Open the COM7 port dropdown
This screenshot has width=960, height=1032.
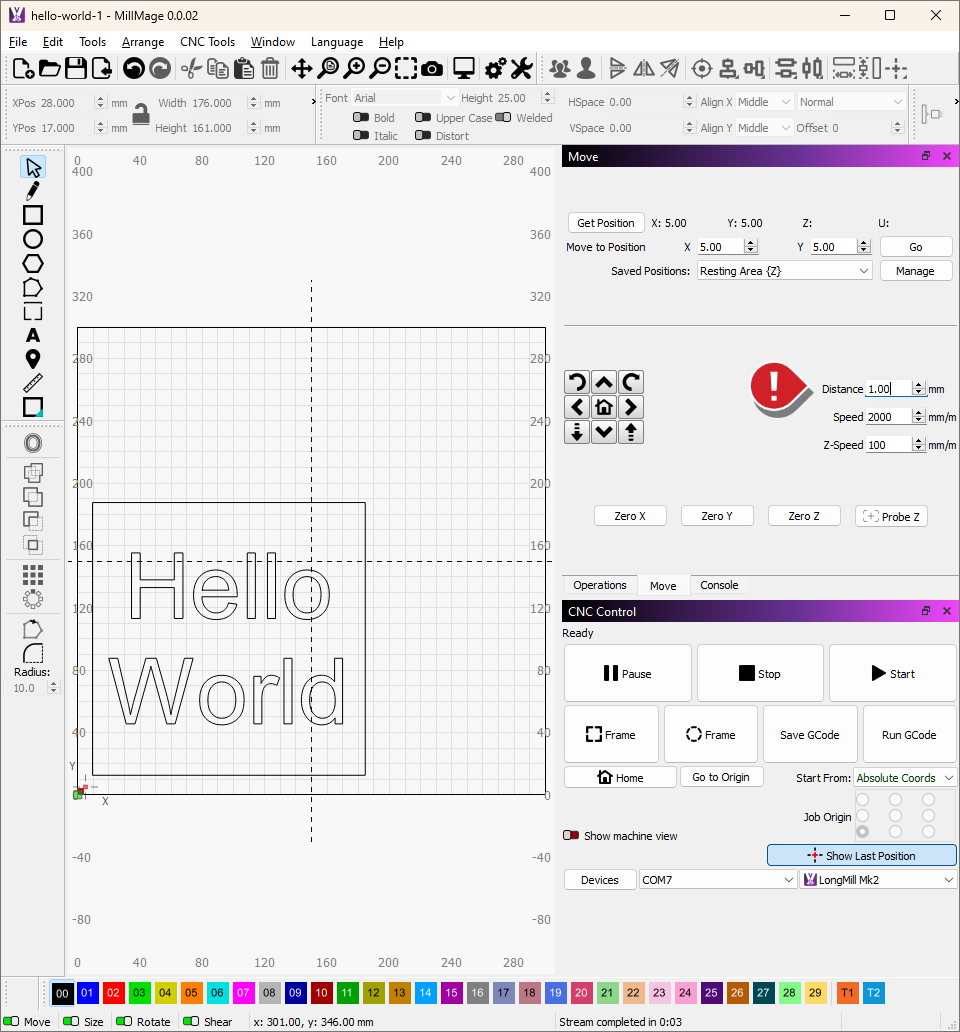(718, 880)
